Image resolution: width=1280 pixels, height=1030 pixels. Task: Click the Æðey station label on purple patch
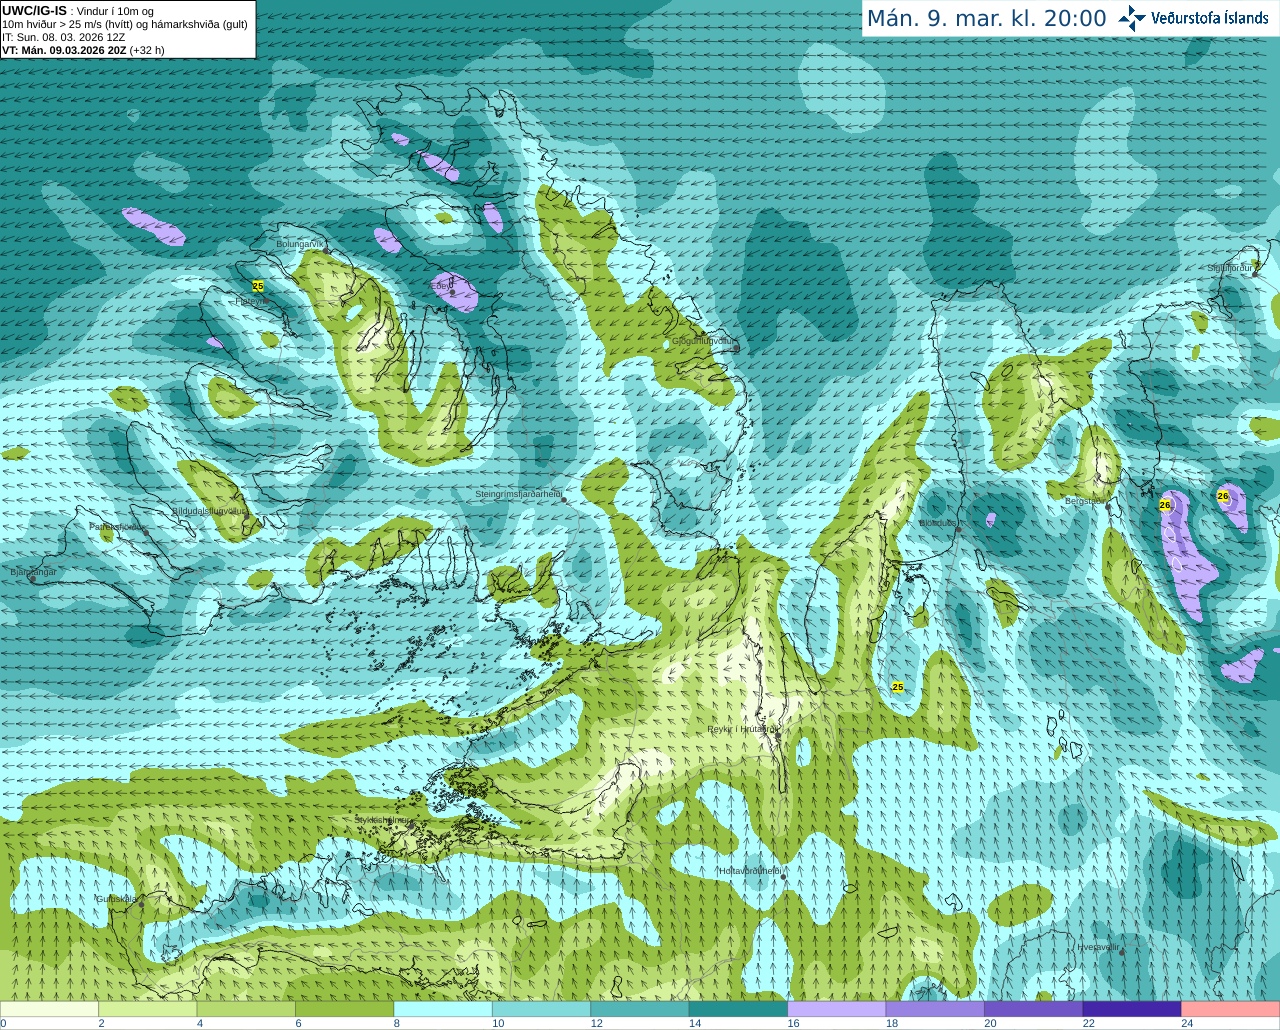pyautogui.click(x=441, y=285)
